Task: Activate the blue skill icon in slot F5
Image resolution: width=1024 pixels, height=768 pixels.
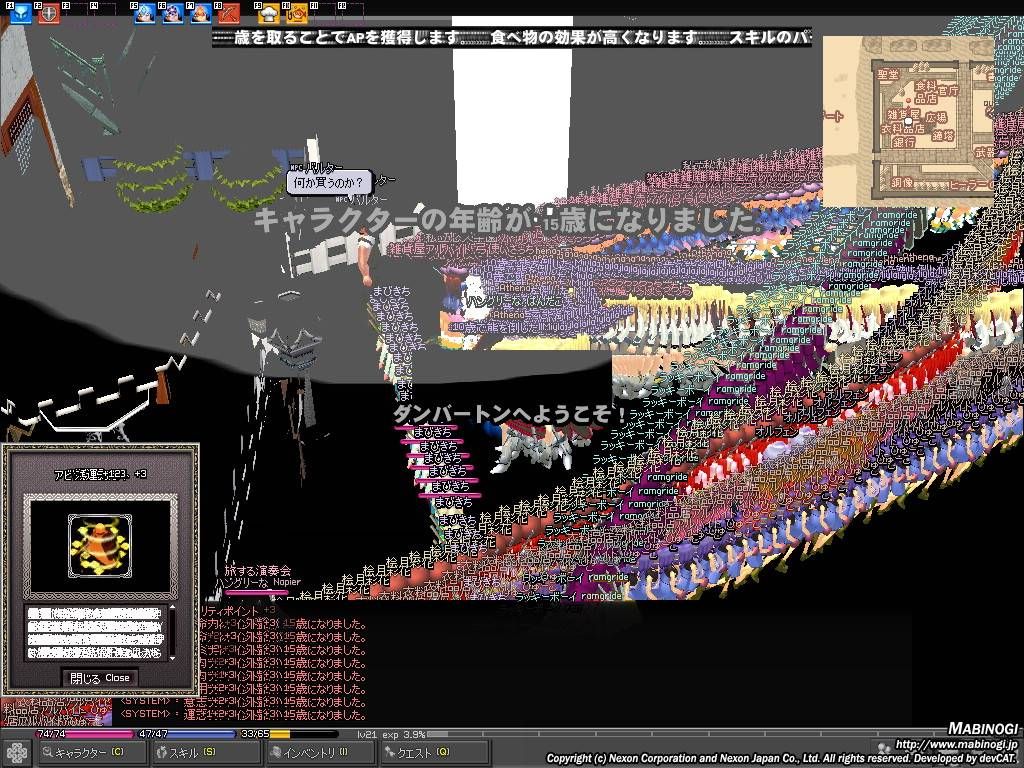Action: pyautogui.click(x=144, y=12)
